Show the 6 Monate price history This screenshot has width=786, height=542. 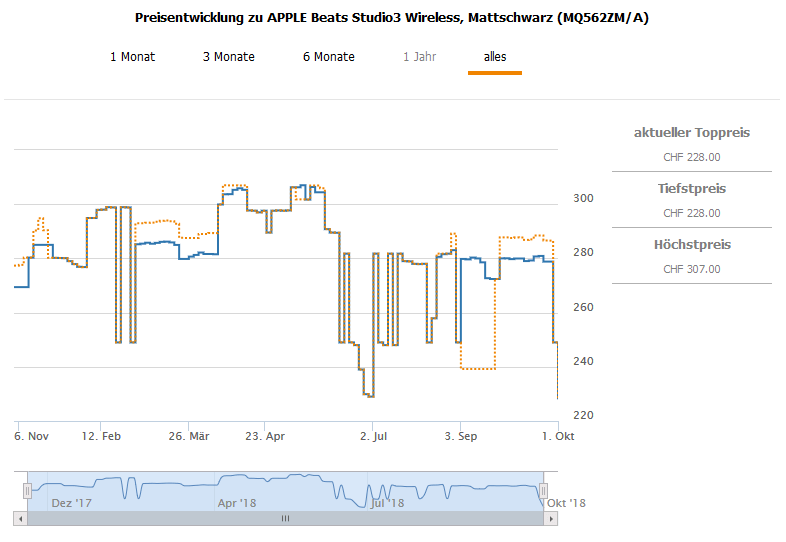(x=328, y=57)
